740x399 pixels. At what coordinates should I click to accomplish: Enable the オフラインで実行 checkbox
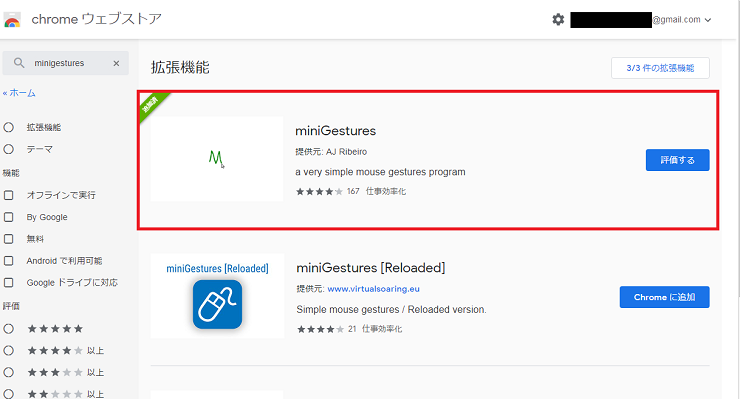click(x=8, y=195)
